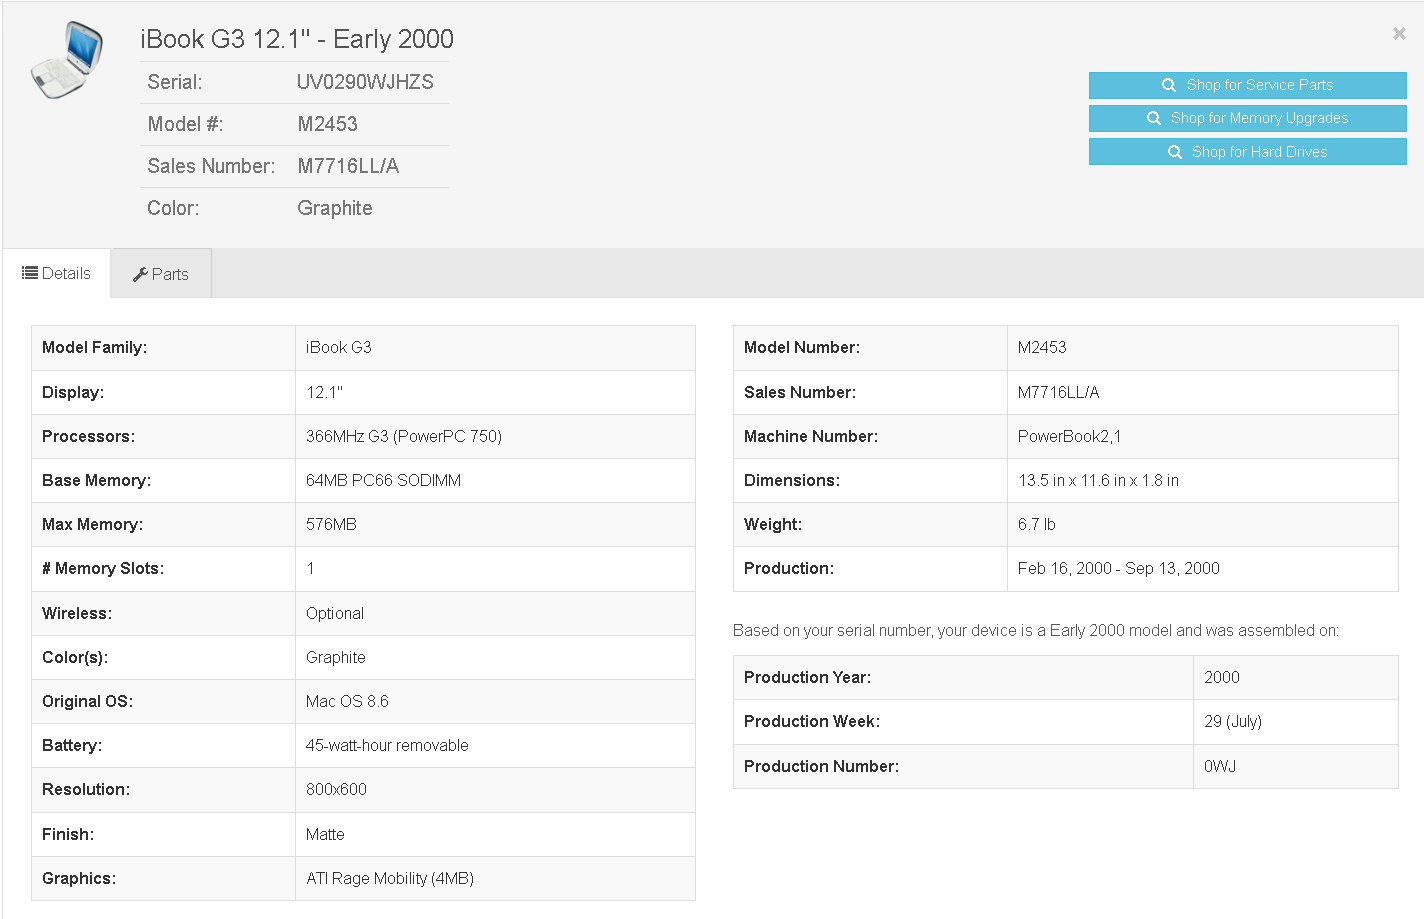Click the Battery: row label
This screenshot has width=1424, height=919.
point(71,745)
